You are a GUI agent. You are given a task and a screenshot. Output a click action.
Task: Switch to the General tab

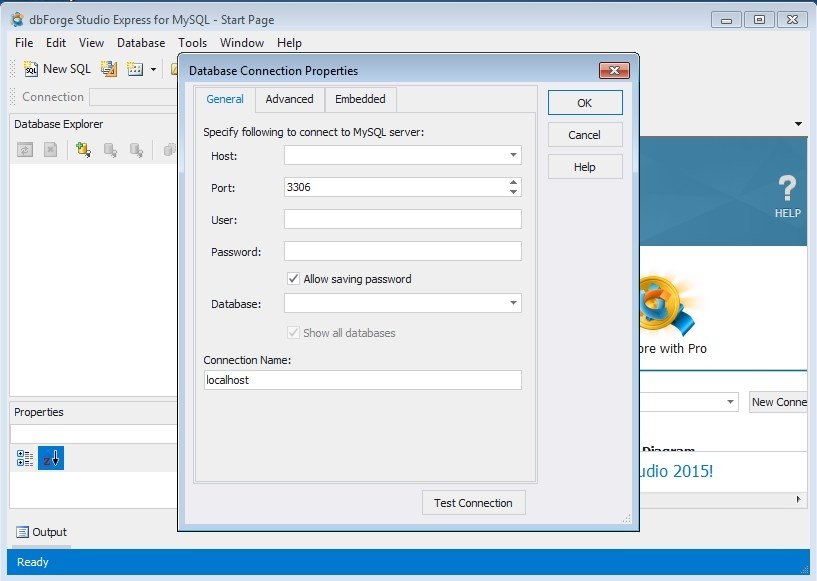pos(225,99)
